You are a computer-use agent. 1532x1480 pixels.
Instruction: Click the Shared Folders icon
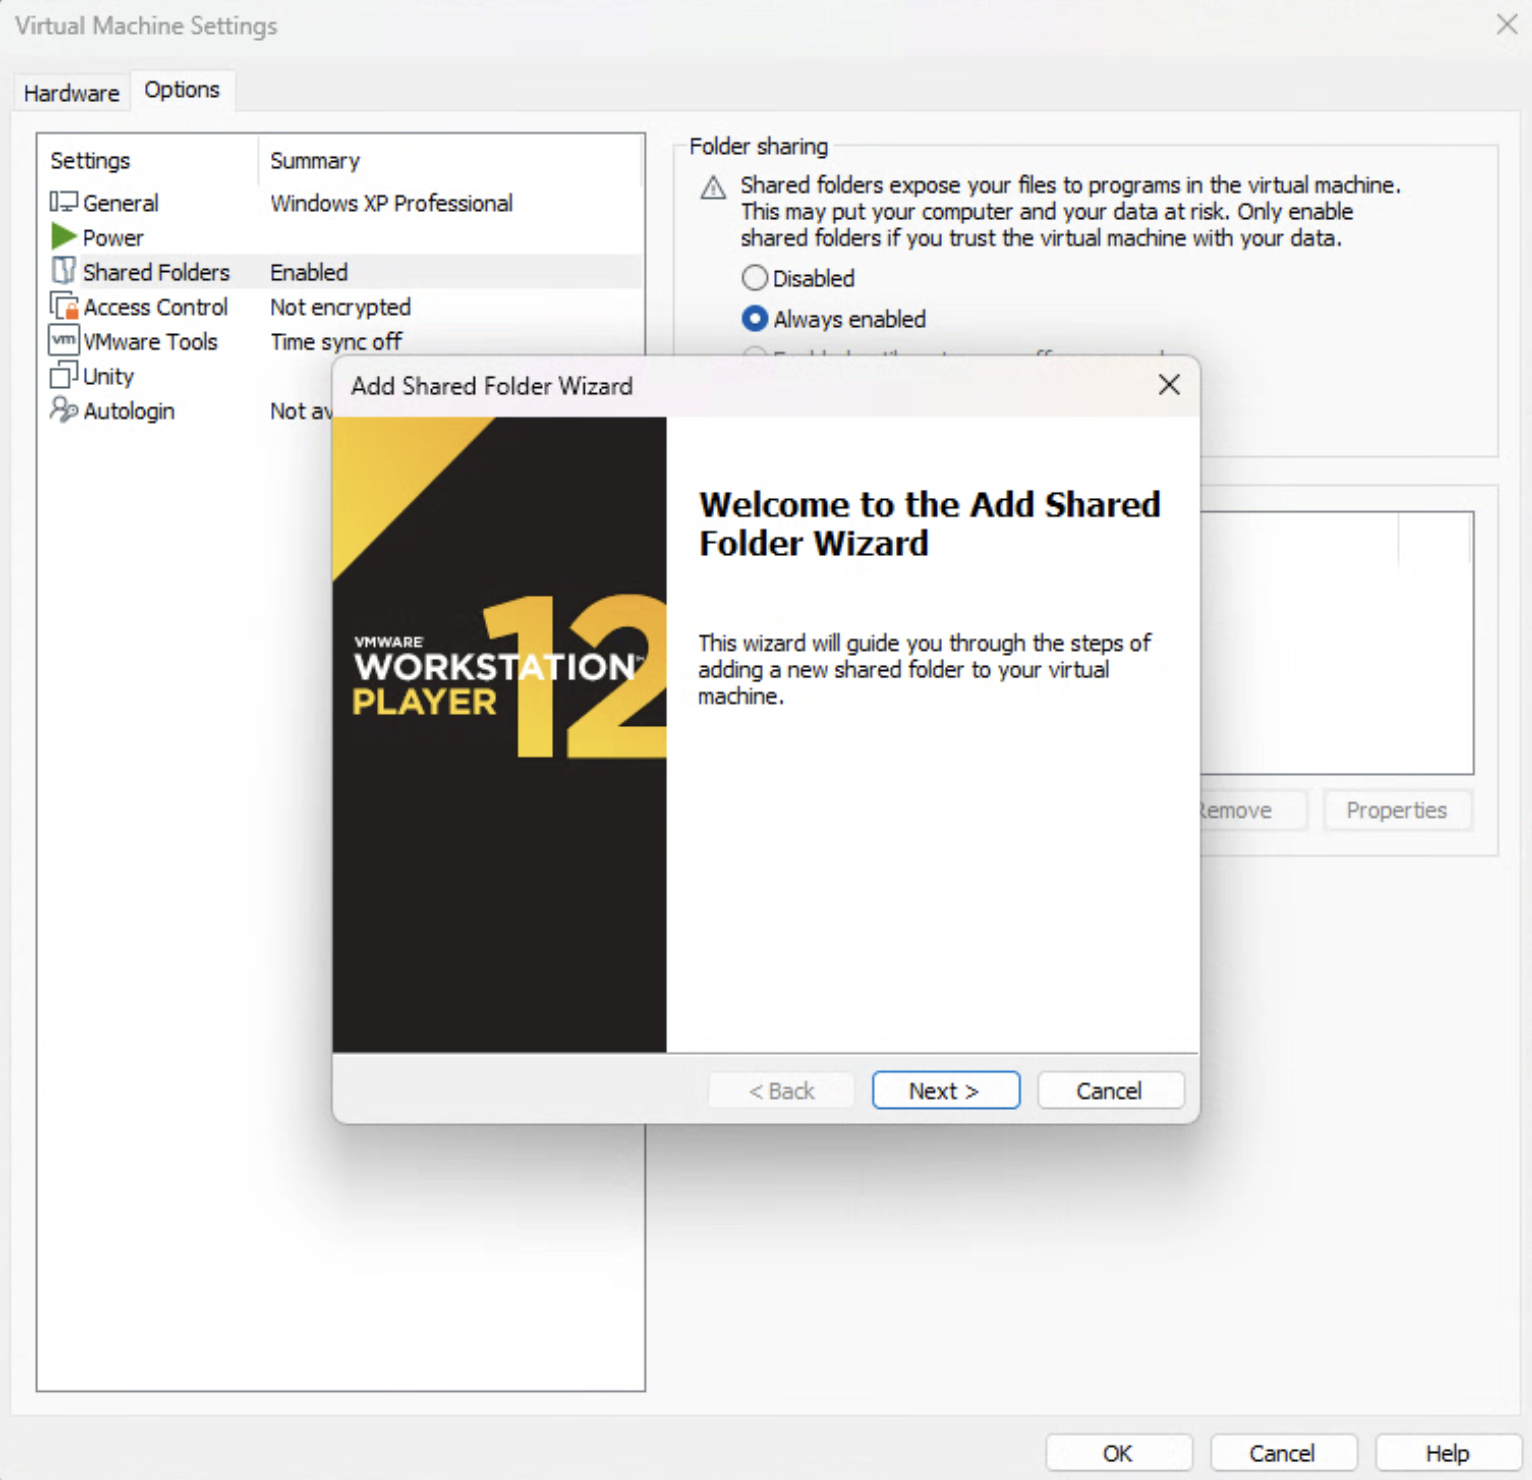point(63,271)
